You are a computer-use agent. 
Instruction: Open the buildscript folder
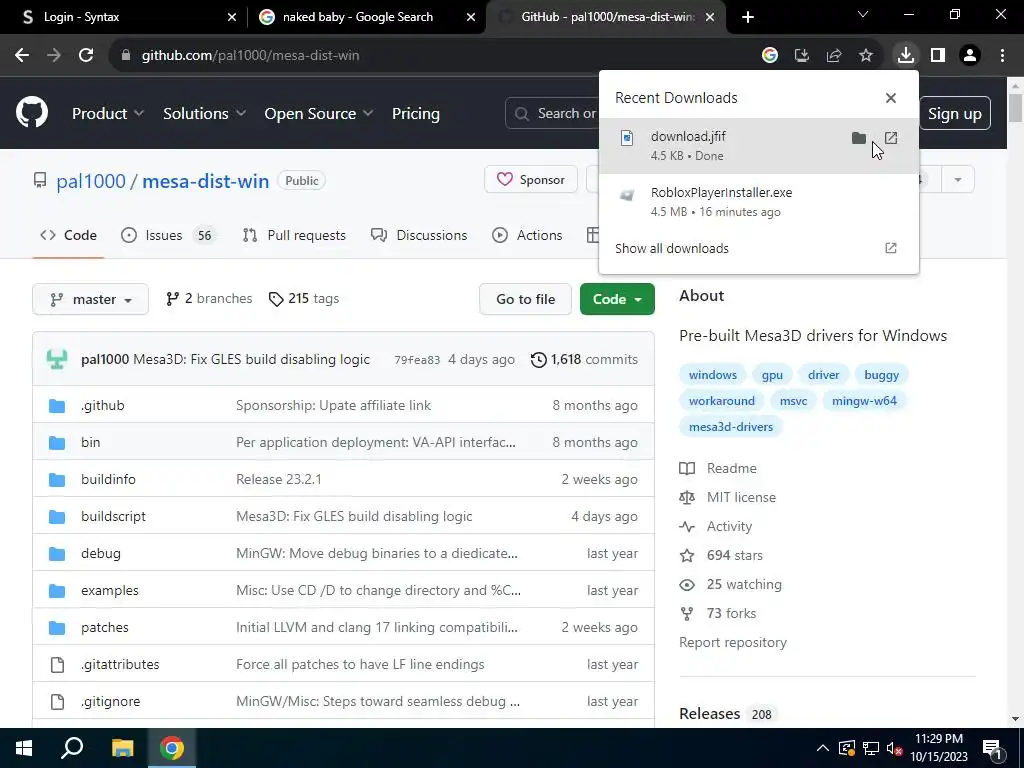coord(114,516)
